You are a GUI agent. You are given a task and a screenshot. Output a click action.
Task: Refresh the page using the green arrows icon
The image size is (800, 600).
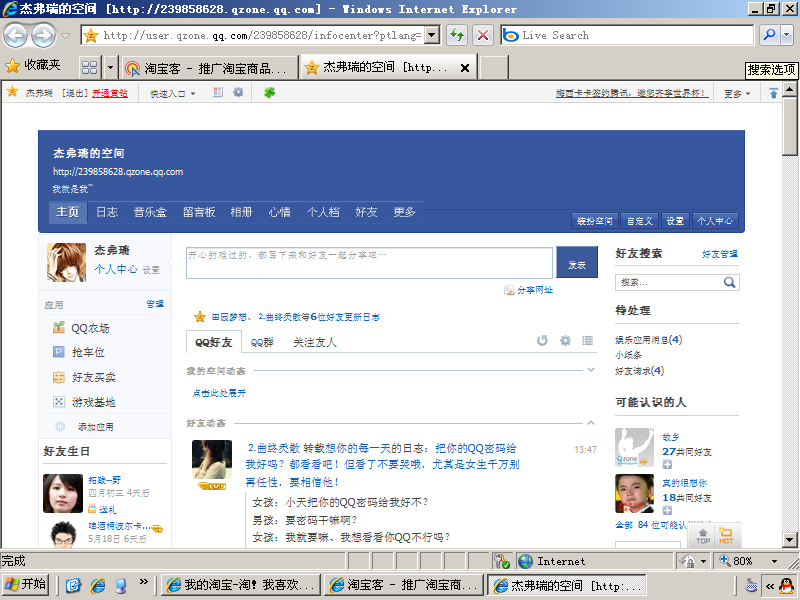point(457,35)
